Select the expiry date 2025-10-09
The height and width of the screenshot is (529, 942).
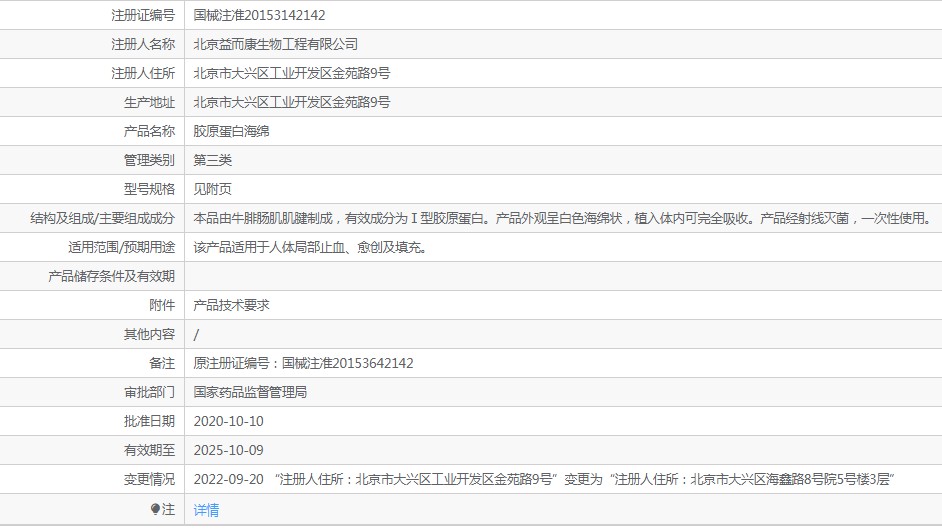[x=228, y=450]
